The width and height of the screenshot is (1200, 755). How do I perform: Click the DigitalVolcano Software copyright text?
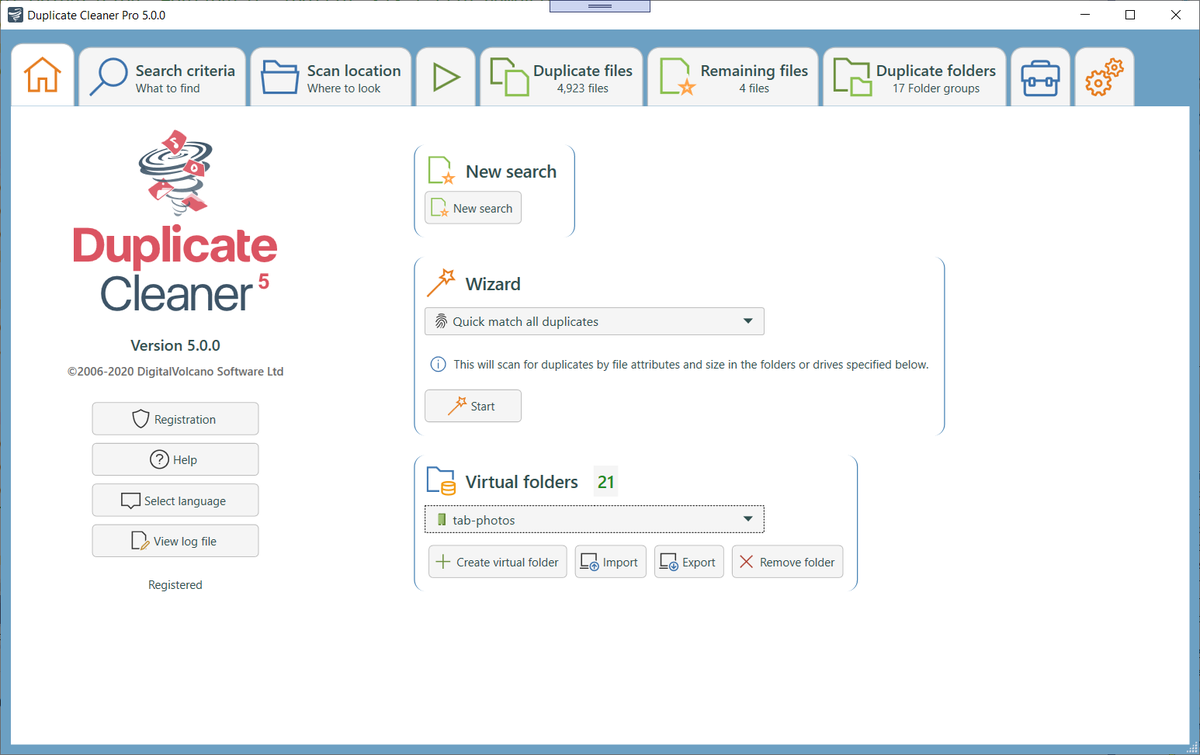pyautogui.click(x=175, y=371)
